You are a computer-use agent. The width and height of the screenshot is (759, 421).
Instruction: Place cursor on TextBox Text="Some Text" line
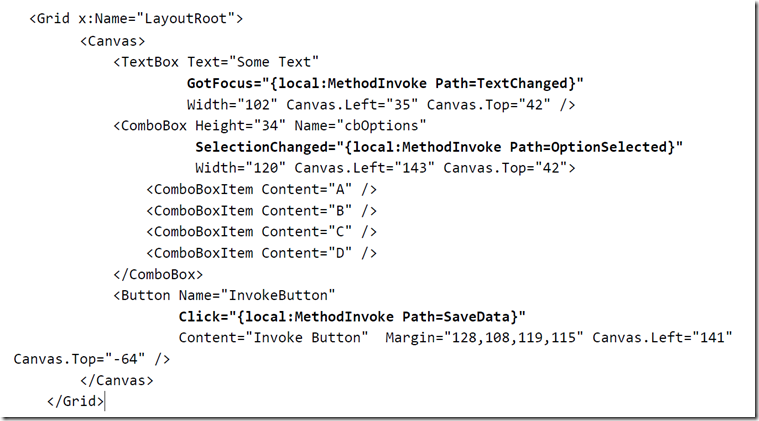click(216, 62)
